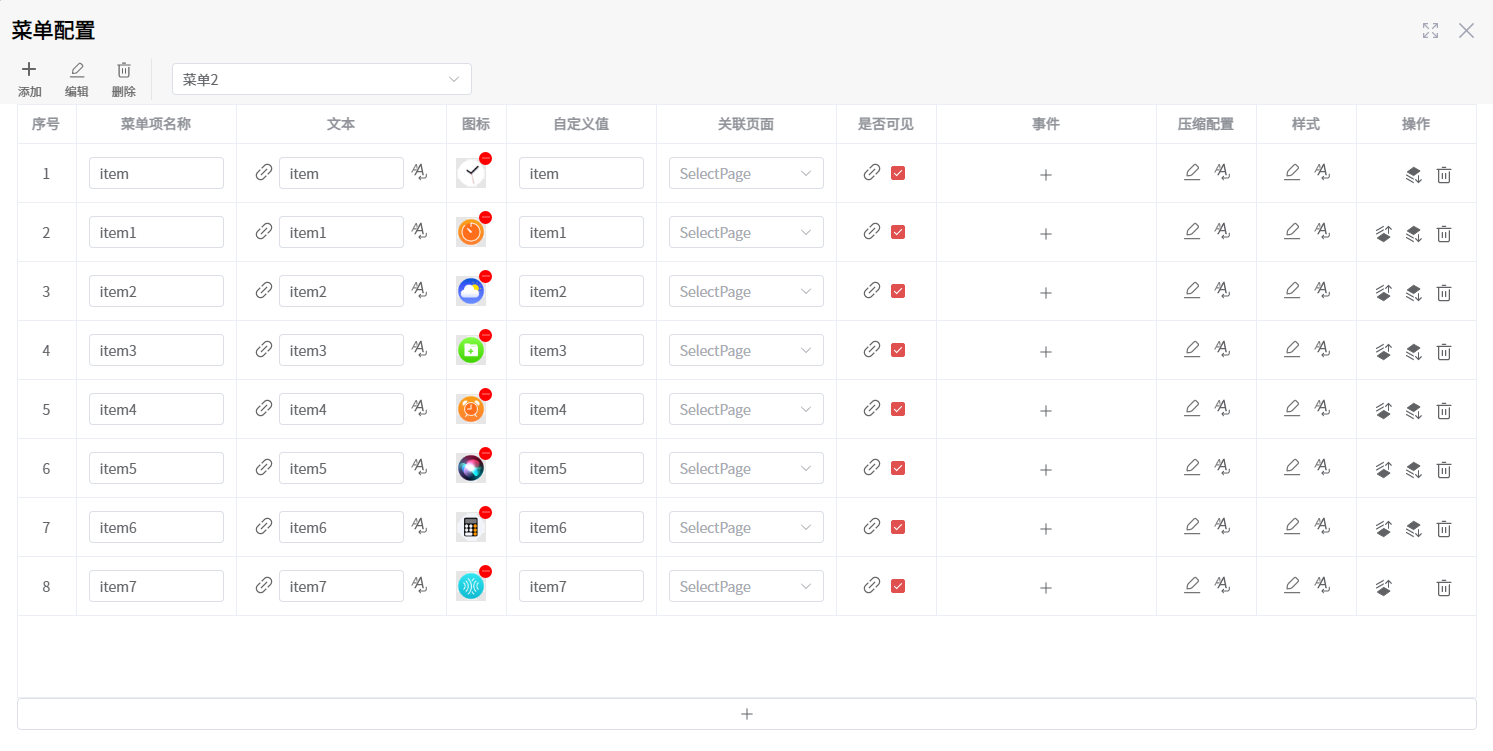
Task: Click the fullscreen expand icon in header
Action: point(1430,31)
